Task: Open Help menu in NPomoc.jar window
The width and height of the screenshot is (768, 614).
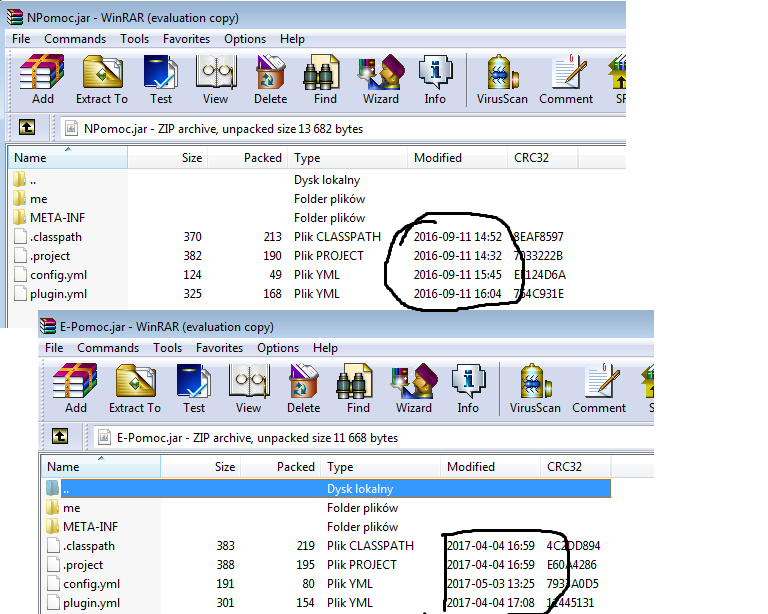Action: (x=292, y=39)
